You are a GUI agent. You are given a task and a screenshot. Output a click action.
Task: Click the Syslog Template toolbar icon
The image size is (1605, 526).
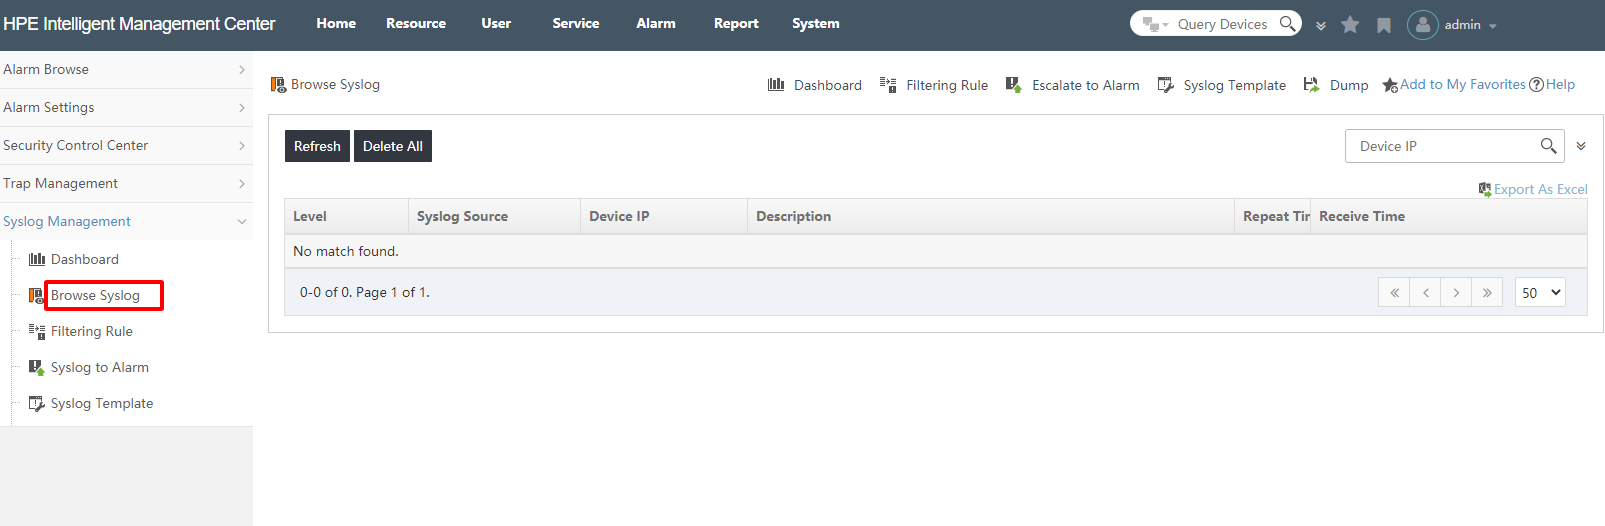(1166, 85)
